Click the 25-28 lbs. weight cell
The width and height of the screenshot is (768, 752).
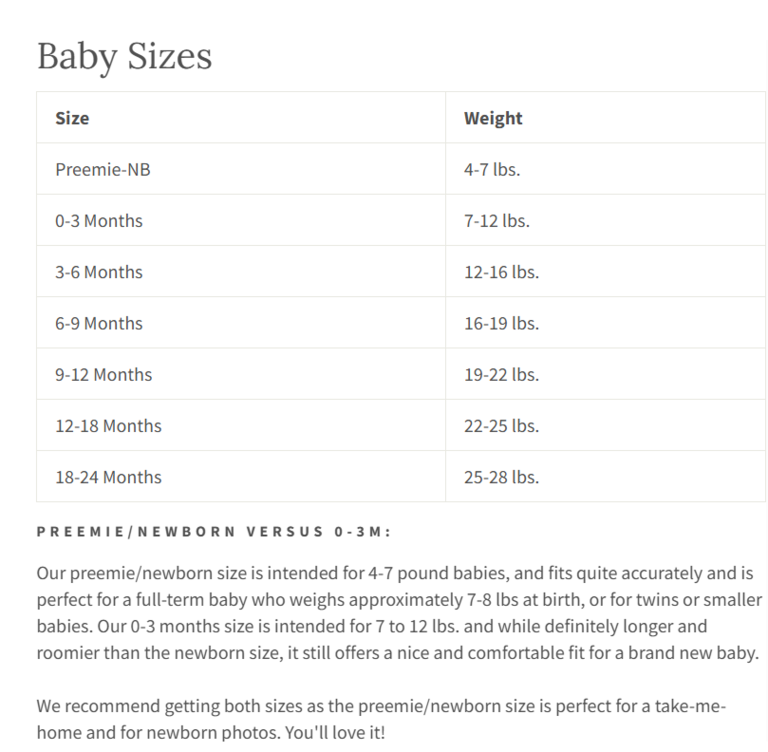click(x=501, y=477)
